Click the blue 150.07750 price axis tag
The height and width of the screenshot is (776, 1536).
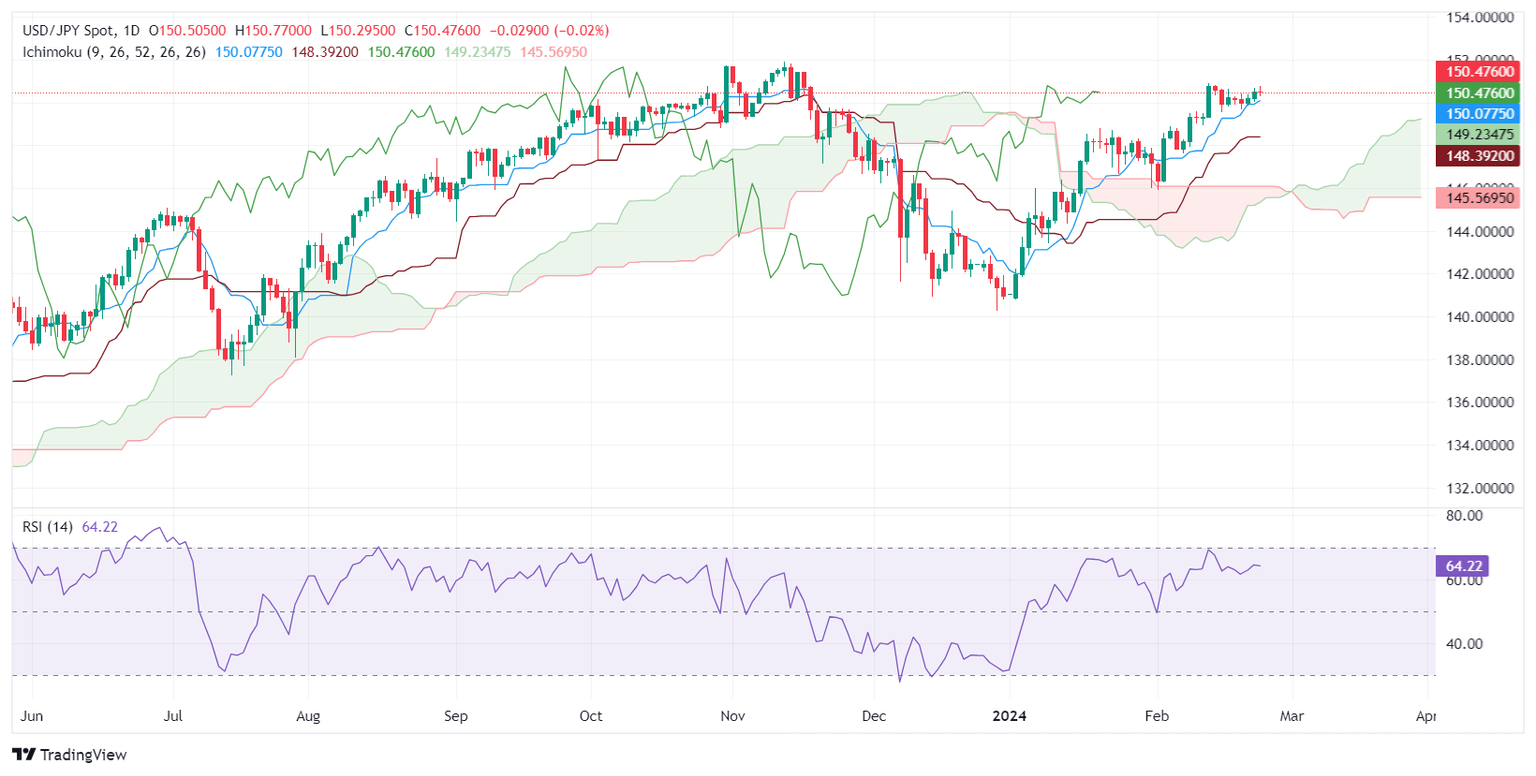pos(1477,114)
